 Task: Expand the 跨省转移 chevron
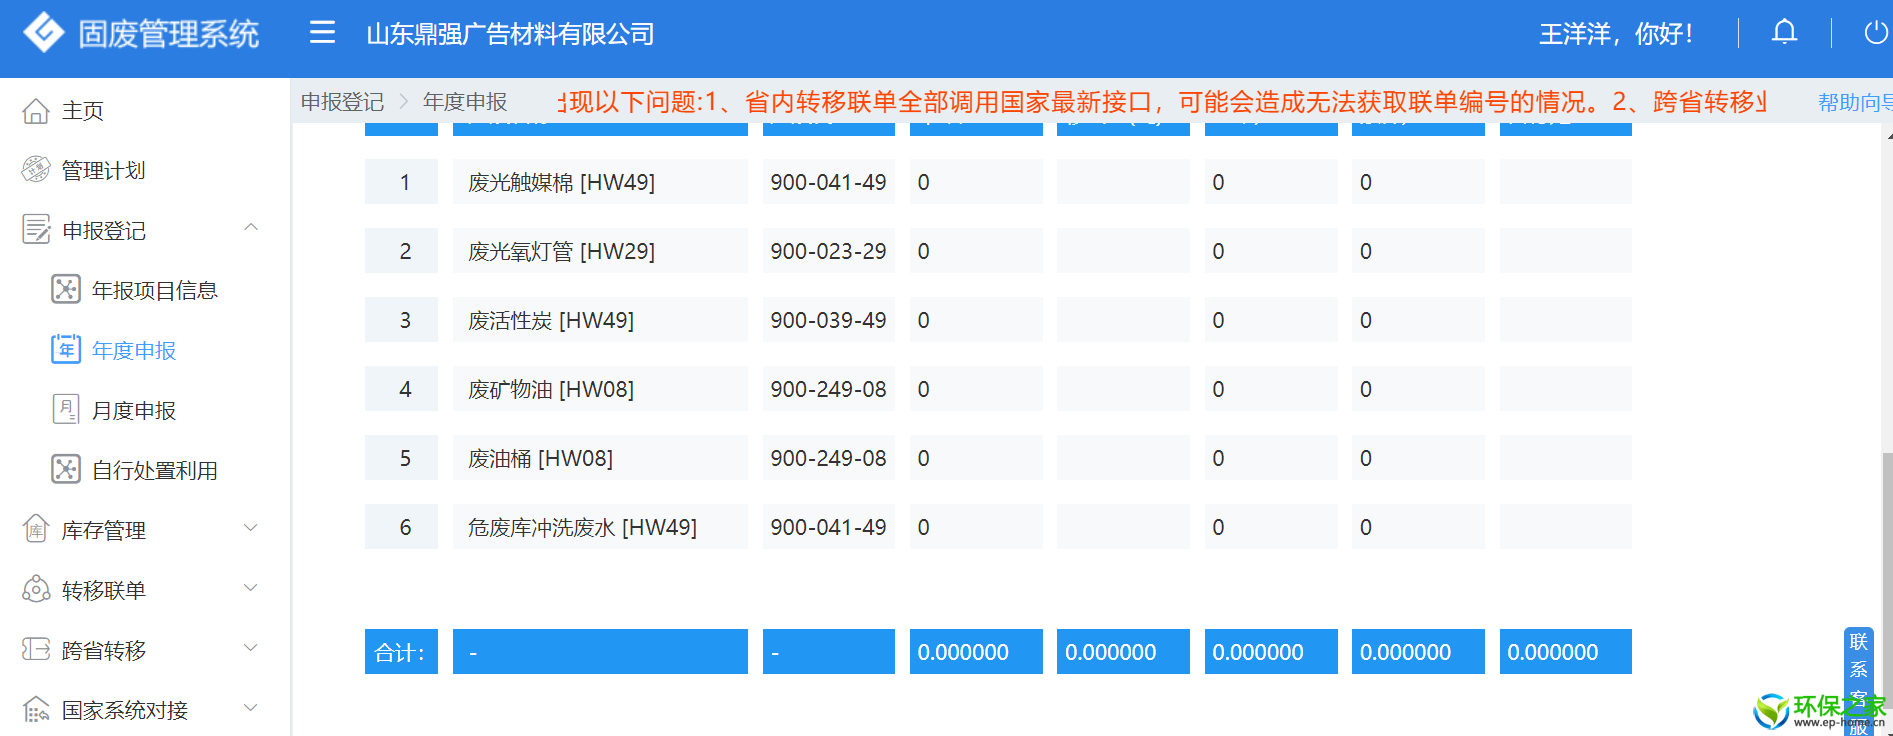click(251, 648)
